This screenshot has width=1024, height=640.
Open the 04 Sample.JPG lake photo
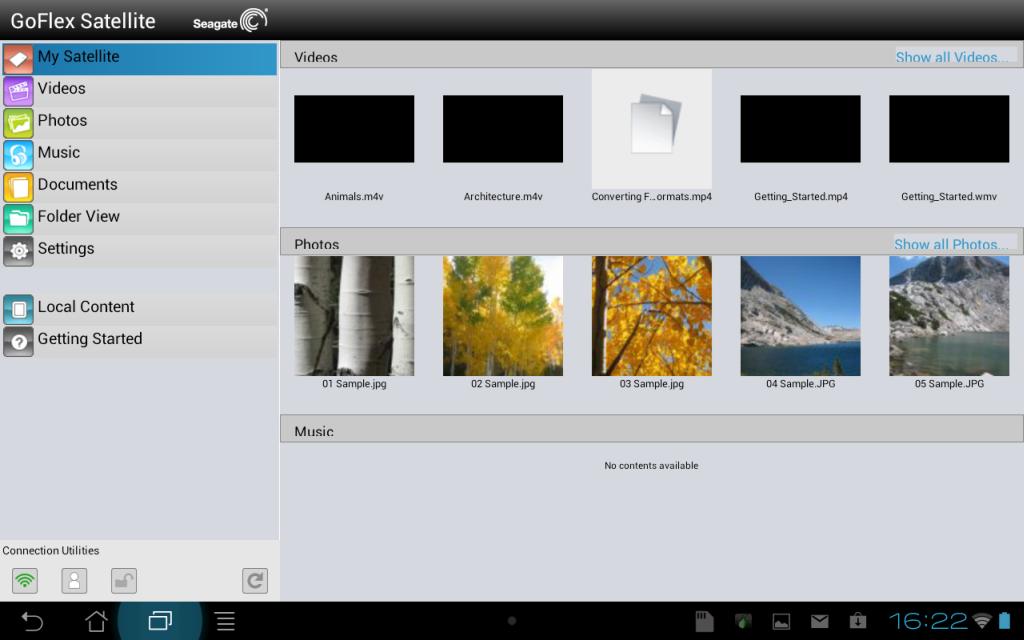[x=801, y=315]
